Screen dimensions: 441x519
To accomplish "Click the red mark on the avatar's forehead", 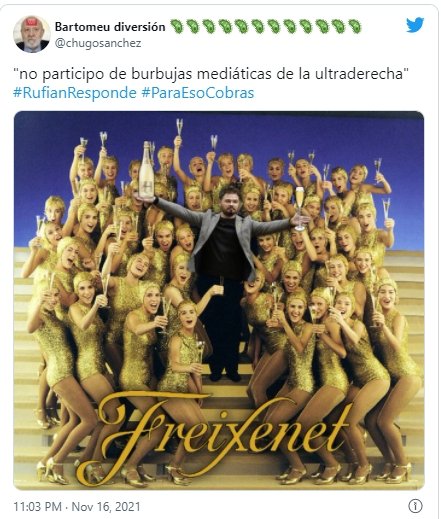I will pyautogui.click(x=32, y=22).
